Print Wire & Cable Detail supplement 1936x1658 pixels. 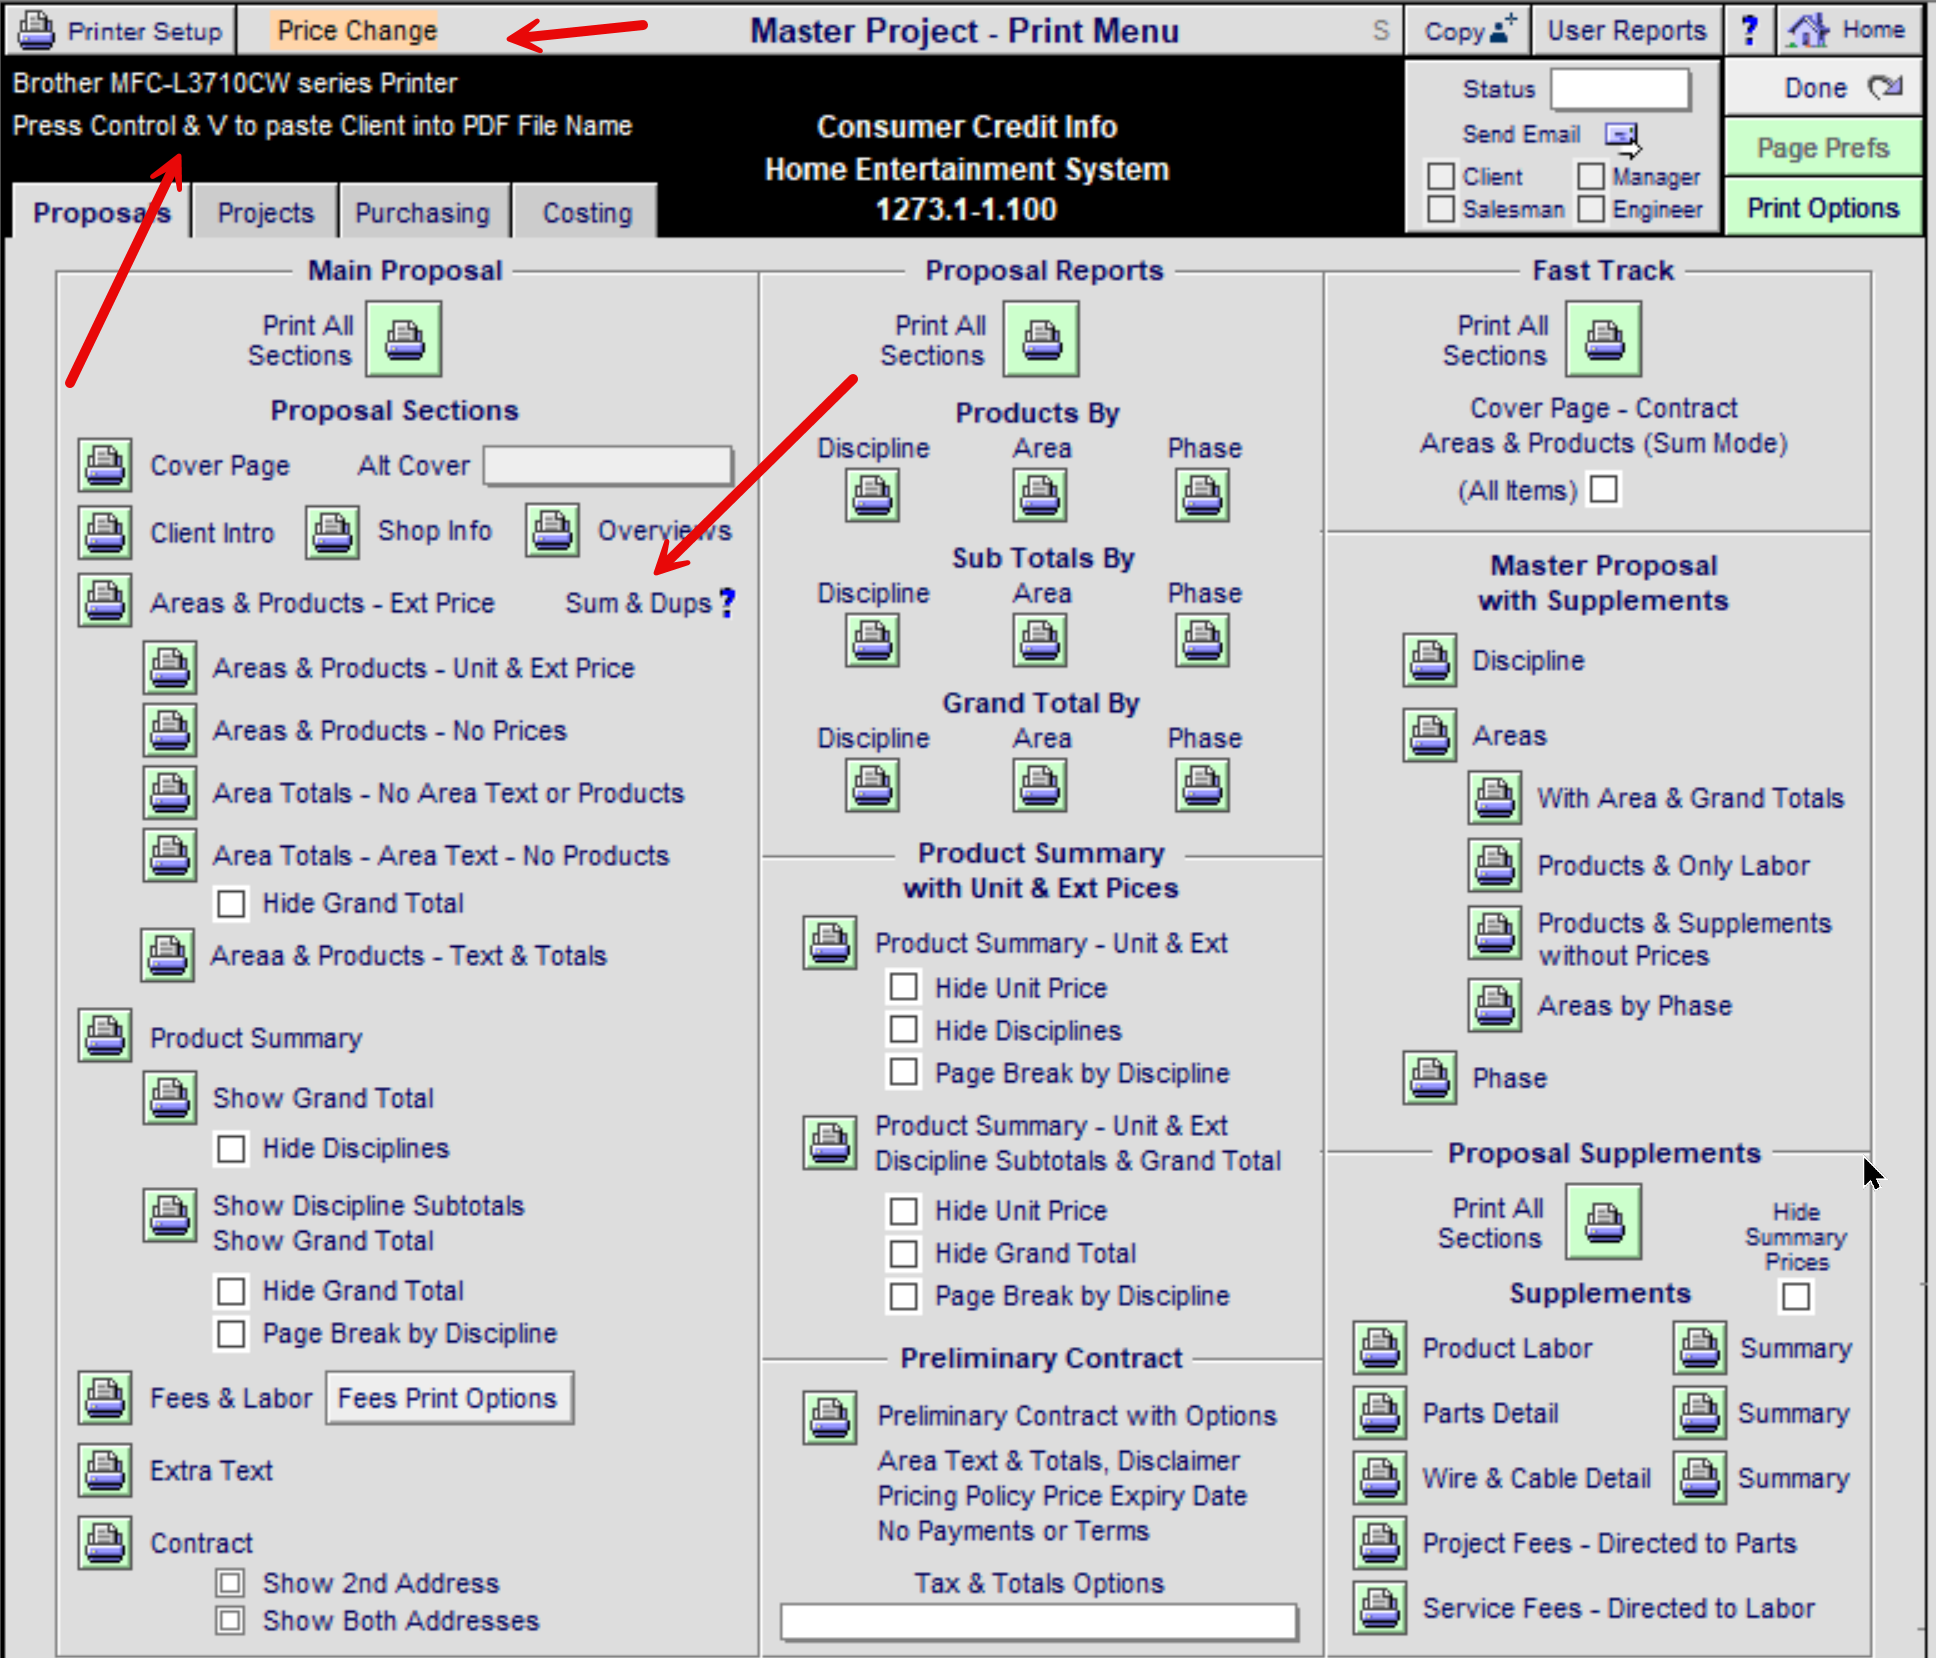(1380, 1477)
